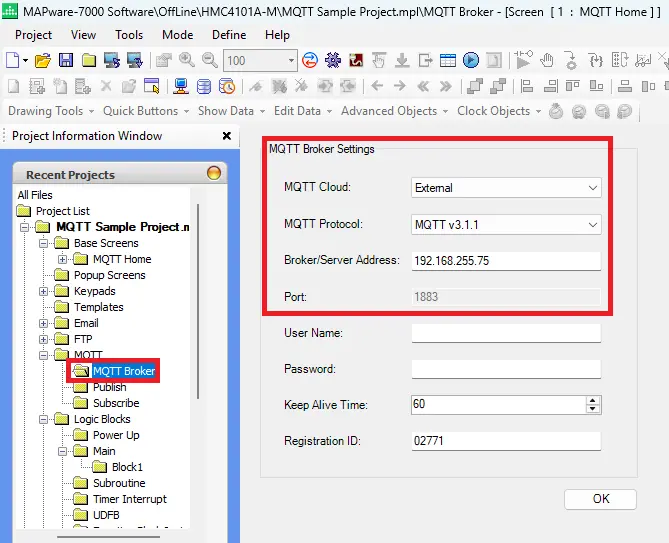The width and height of the screenshot is (669, 543).
Task: Open the Edit Data dropdown
Action: point(303,111)
